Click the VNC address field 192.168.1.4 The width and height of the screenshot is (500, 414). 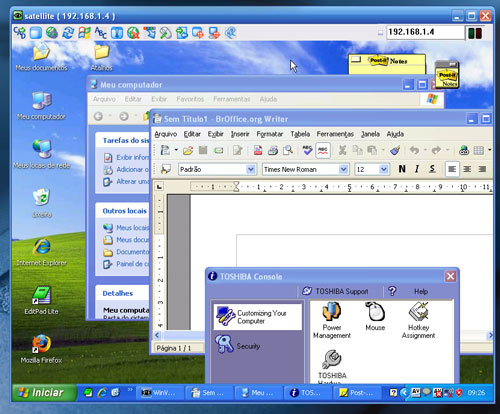(425, 32)
